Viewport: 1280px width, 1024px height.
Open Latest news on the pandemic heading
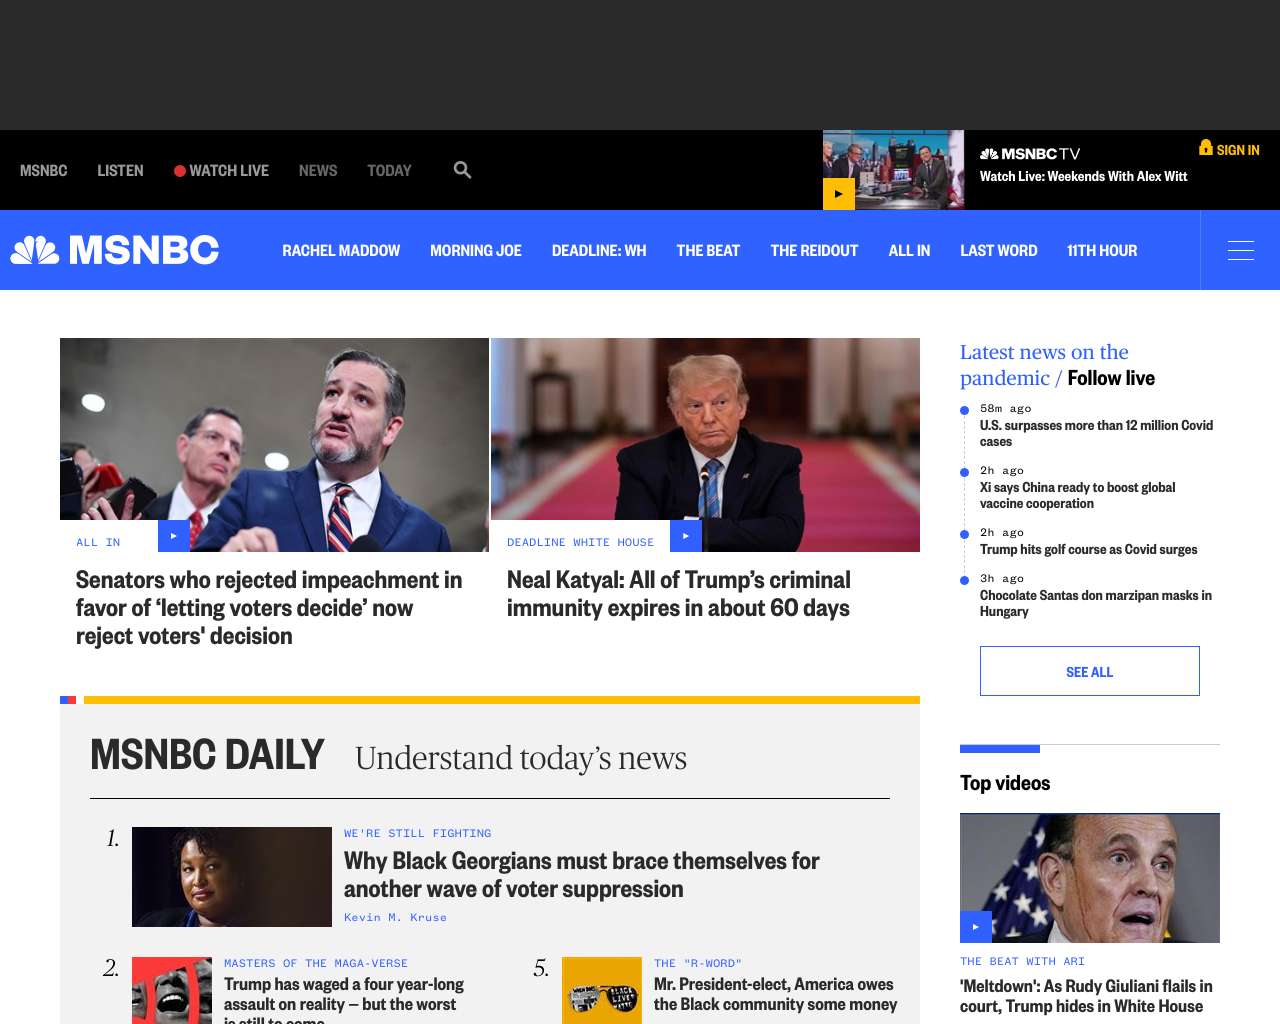point(1044,365)
